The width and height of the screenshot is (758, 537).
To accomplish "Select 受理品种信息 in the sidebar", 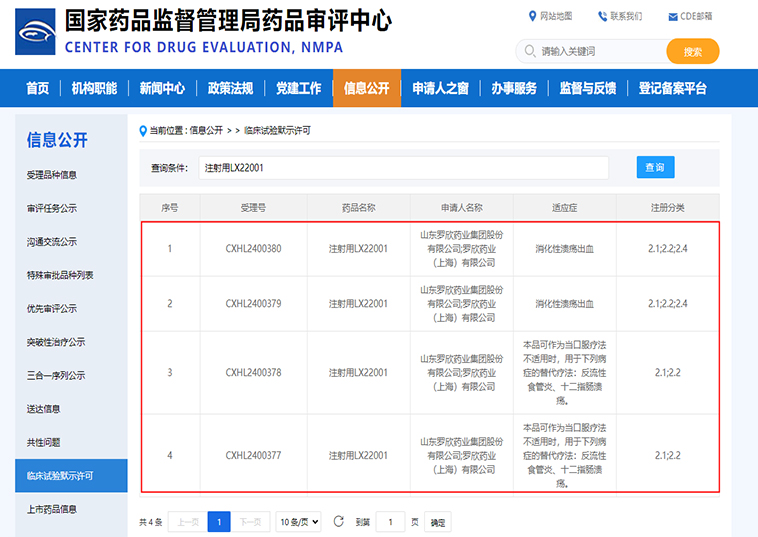I will 52,175.
